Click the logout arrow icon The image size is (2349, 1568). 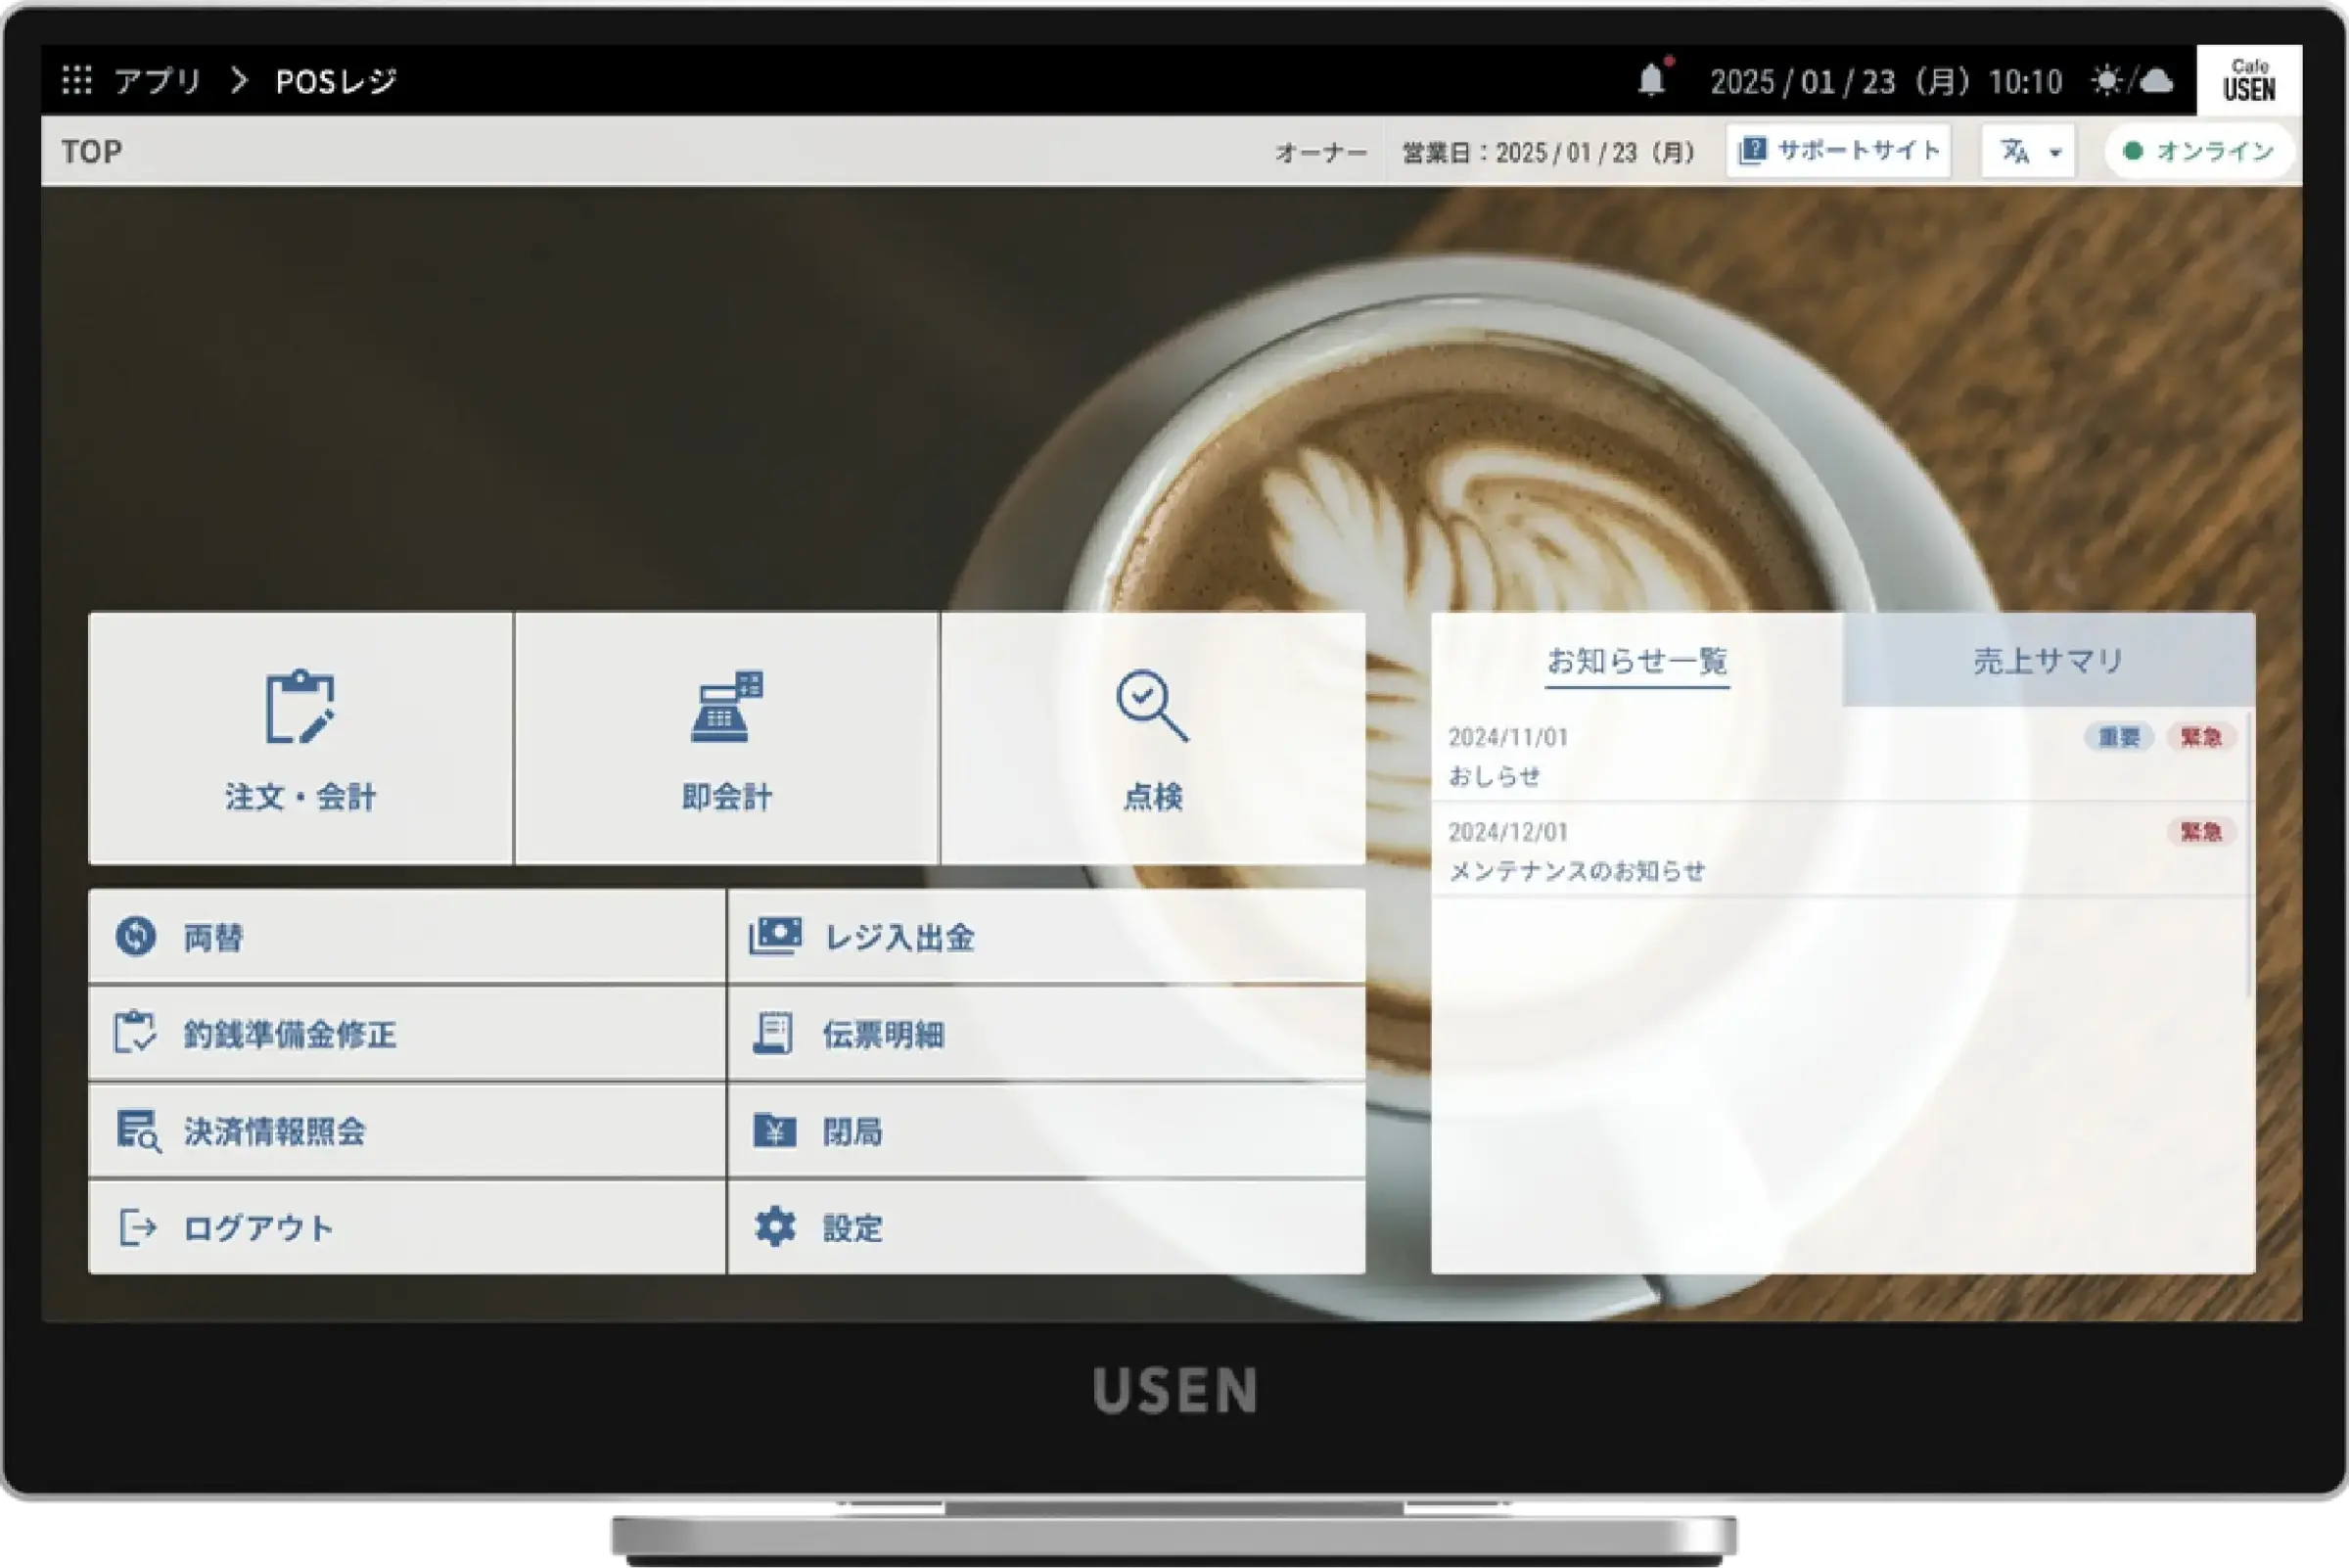click(138, 1227)
